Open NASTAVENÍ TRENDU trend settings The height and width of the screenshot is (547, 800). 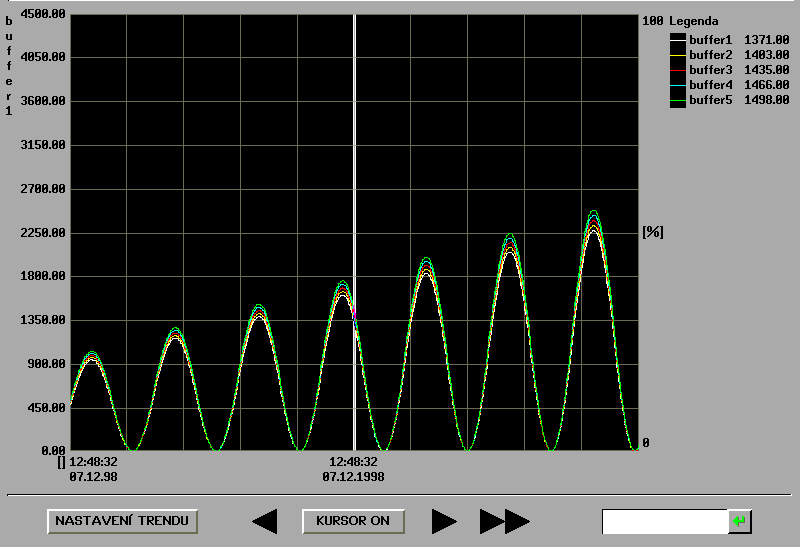pyautogui.click(x=122, y=521)
